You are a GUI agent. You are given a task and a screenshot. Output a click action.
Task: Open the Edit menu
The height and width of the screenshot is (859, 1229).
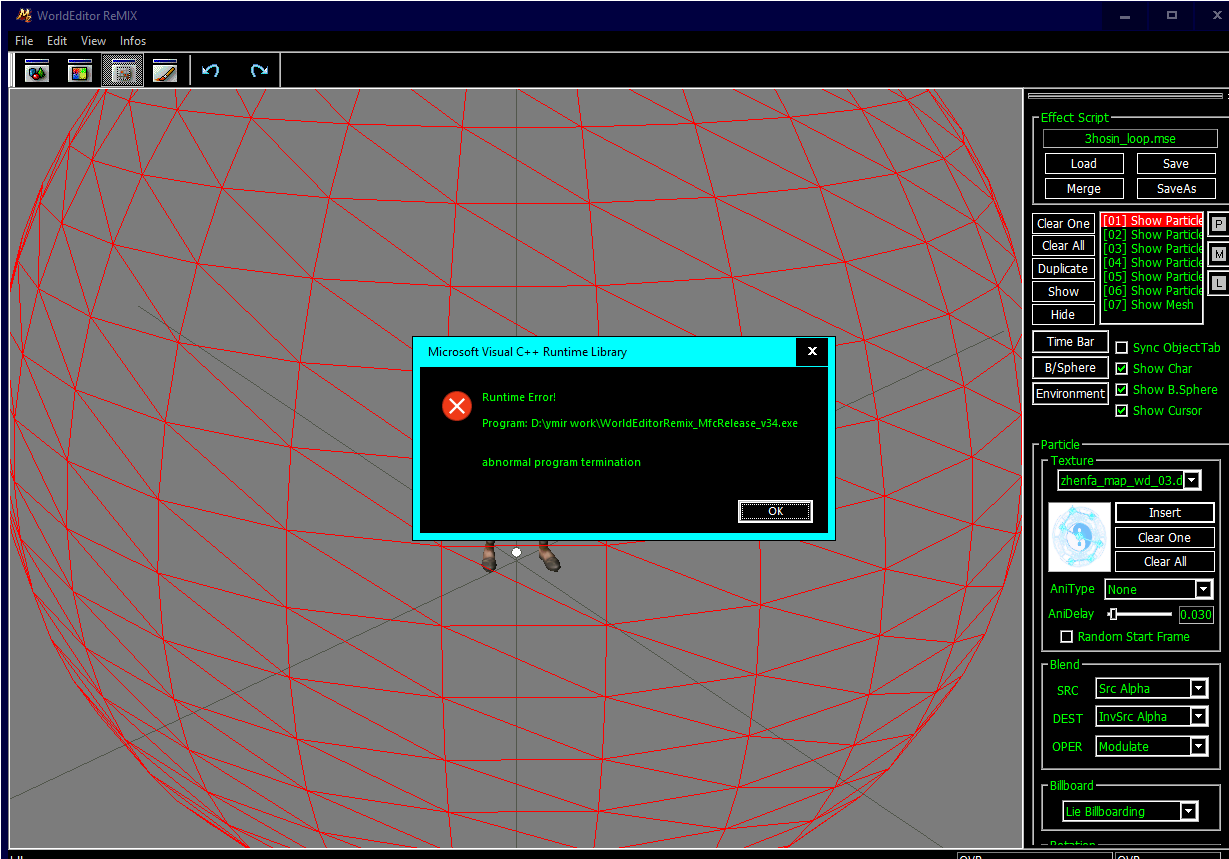coord(57,41)
